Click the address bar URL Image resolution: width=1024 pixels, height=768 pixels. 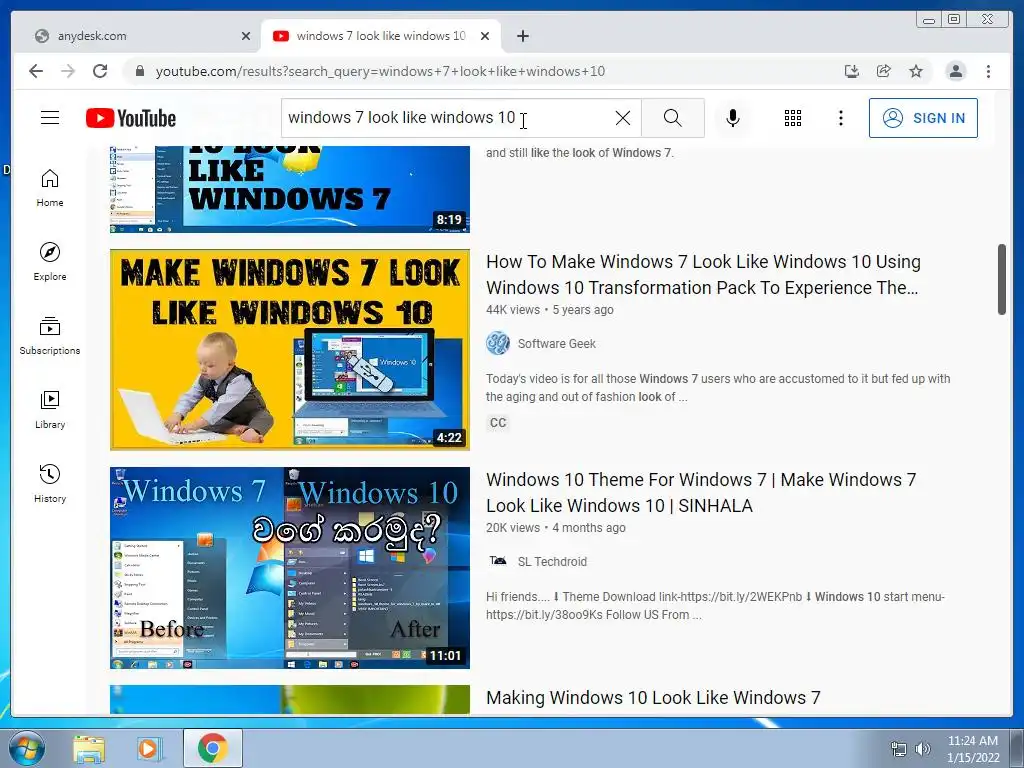380,71
